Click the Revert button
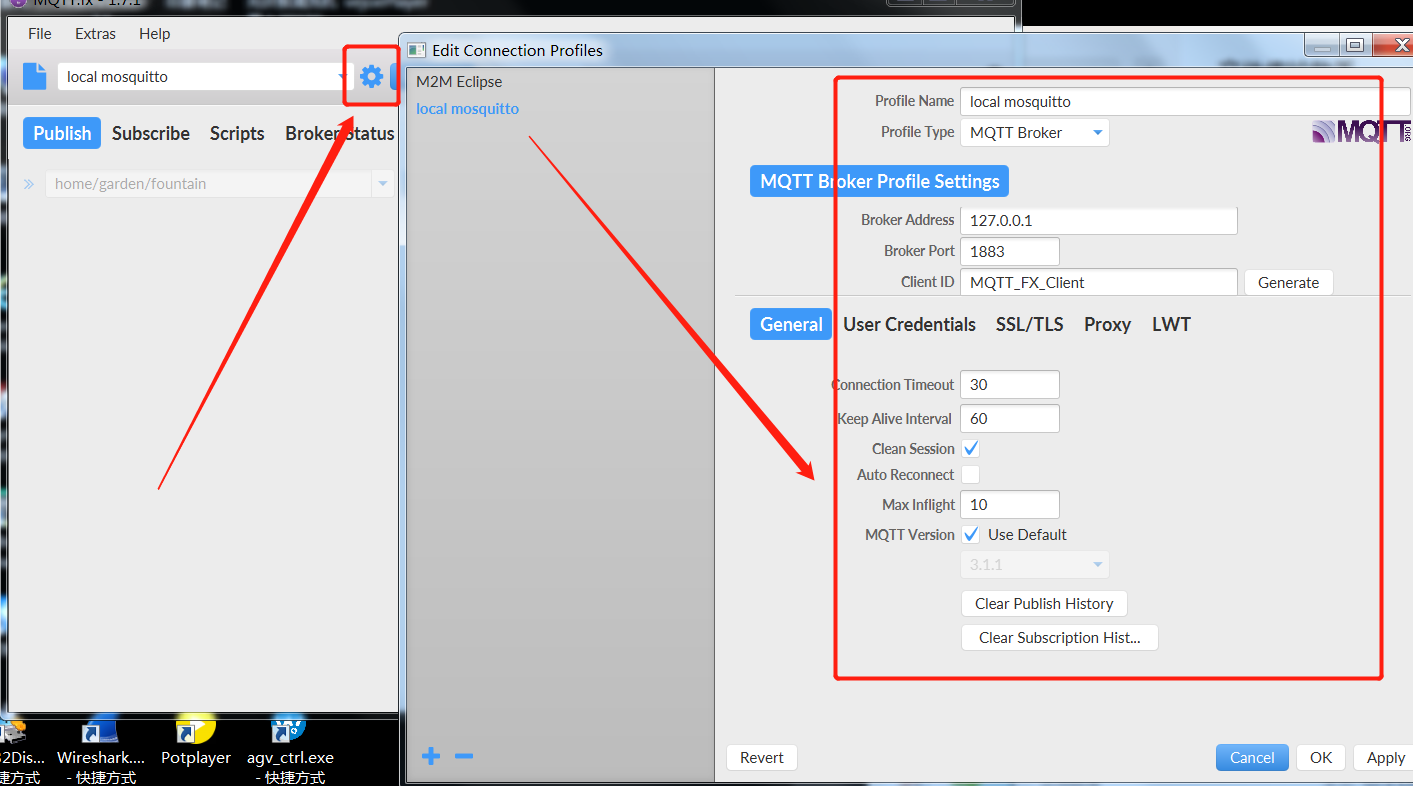This screenshot has width=1413, height=786. 762,757
